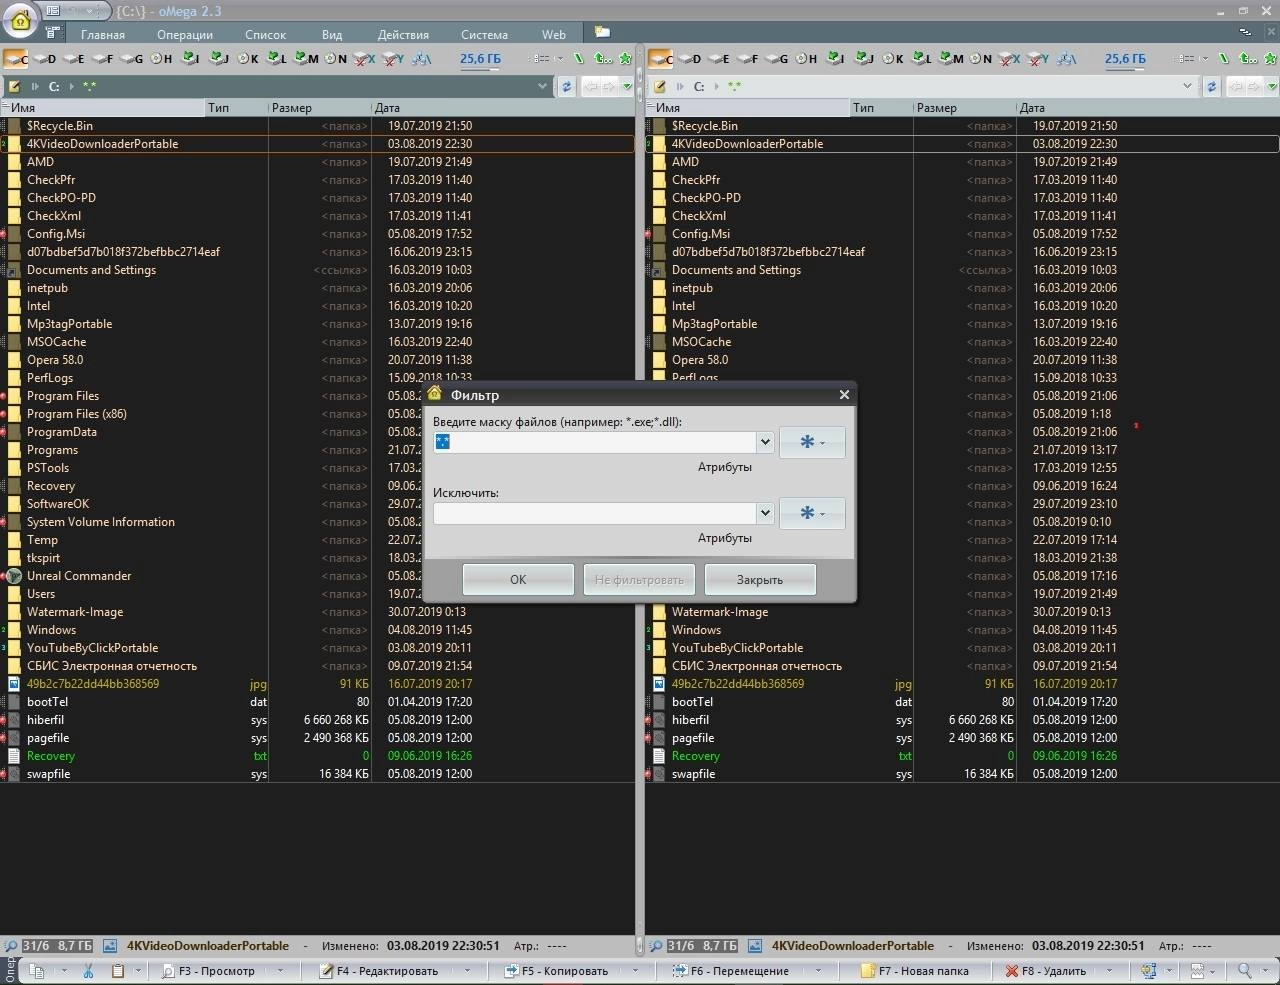Select CD drive H in left panel
1280x985 pixels.
tap(161, 59)
